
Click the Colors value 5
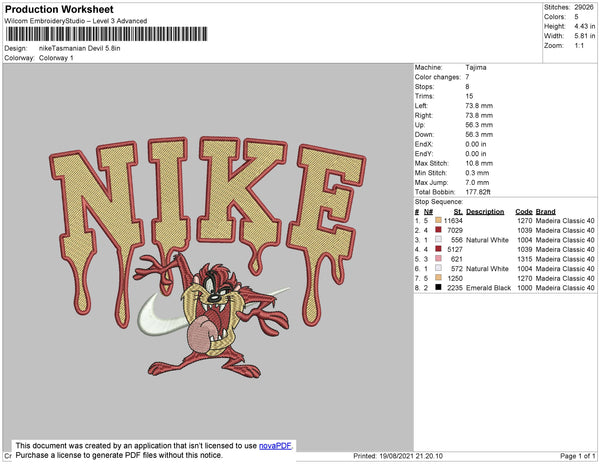coord(576,17)
